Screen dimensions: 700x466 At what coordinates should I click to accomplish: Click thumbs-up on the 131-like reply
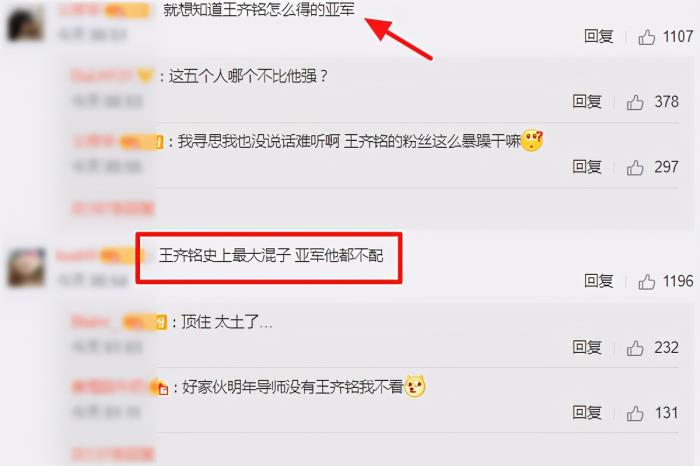(635, 413)
